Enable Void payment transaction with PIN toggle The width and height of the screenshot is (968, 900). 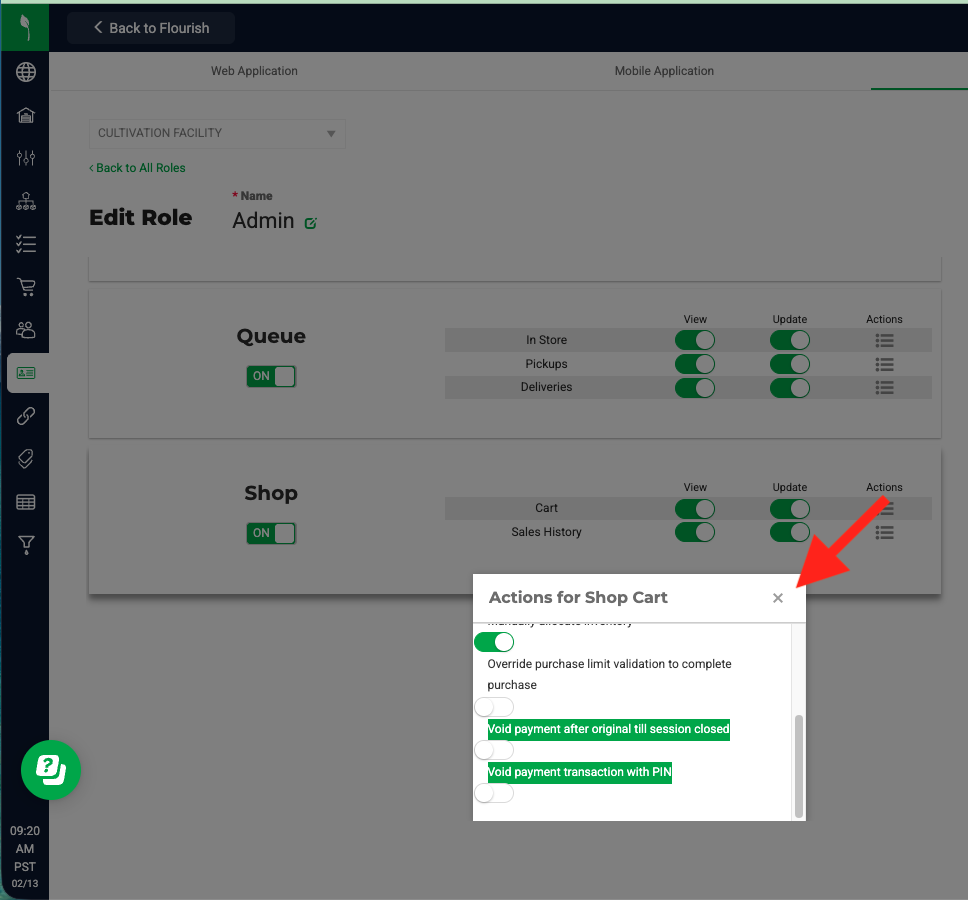pyautogui.click(x=494, y=793)
